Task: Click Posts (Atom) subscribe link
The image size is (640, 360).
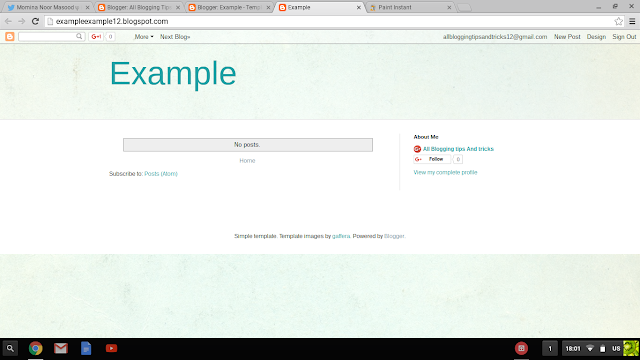Action: [x=161, y=174]
